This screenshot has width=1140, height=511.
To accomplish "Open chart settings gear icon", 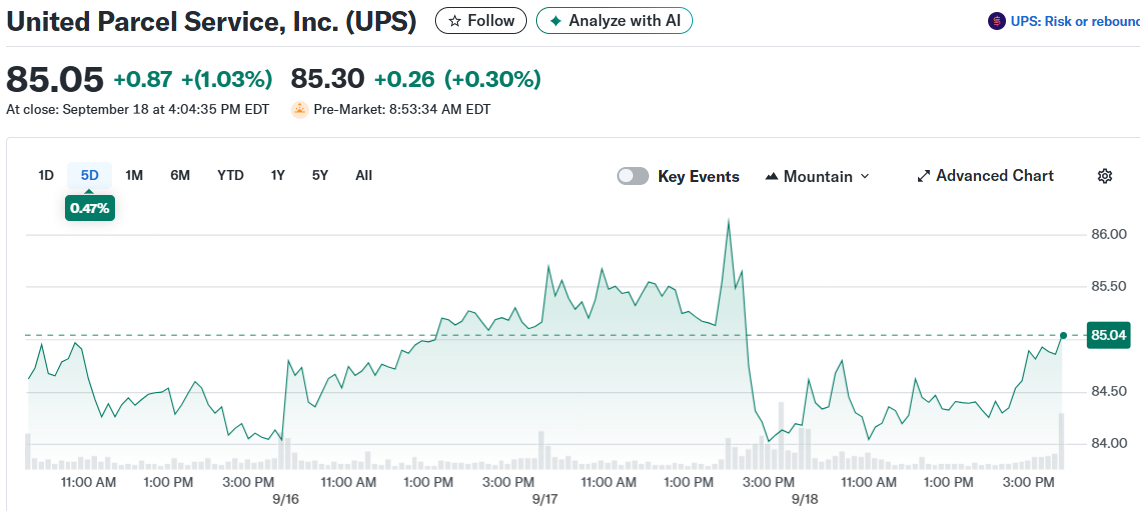I will [1105, 176].
